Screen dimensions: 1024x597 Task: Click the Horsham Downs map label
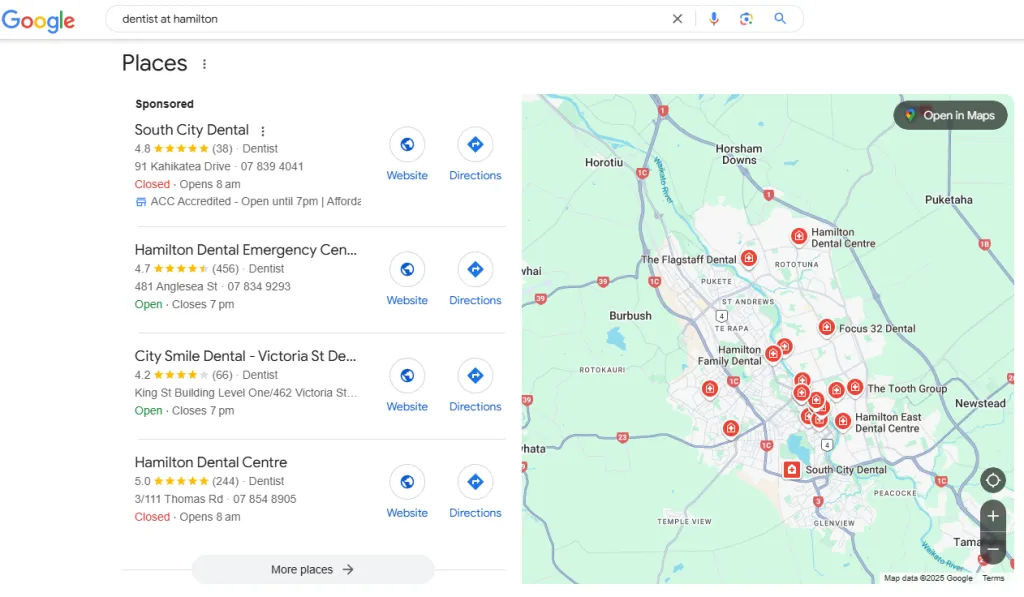(739, 154)
